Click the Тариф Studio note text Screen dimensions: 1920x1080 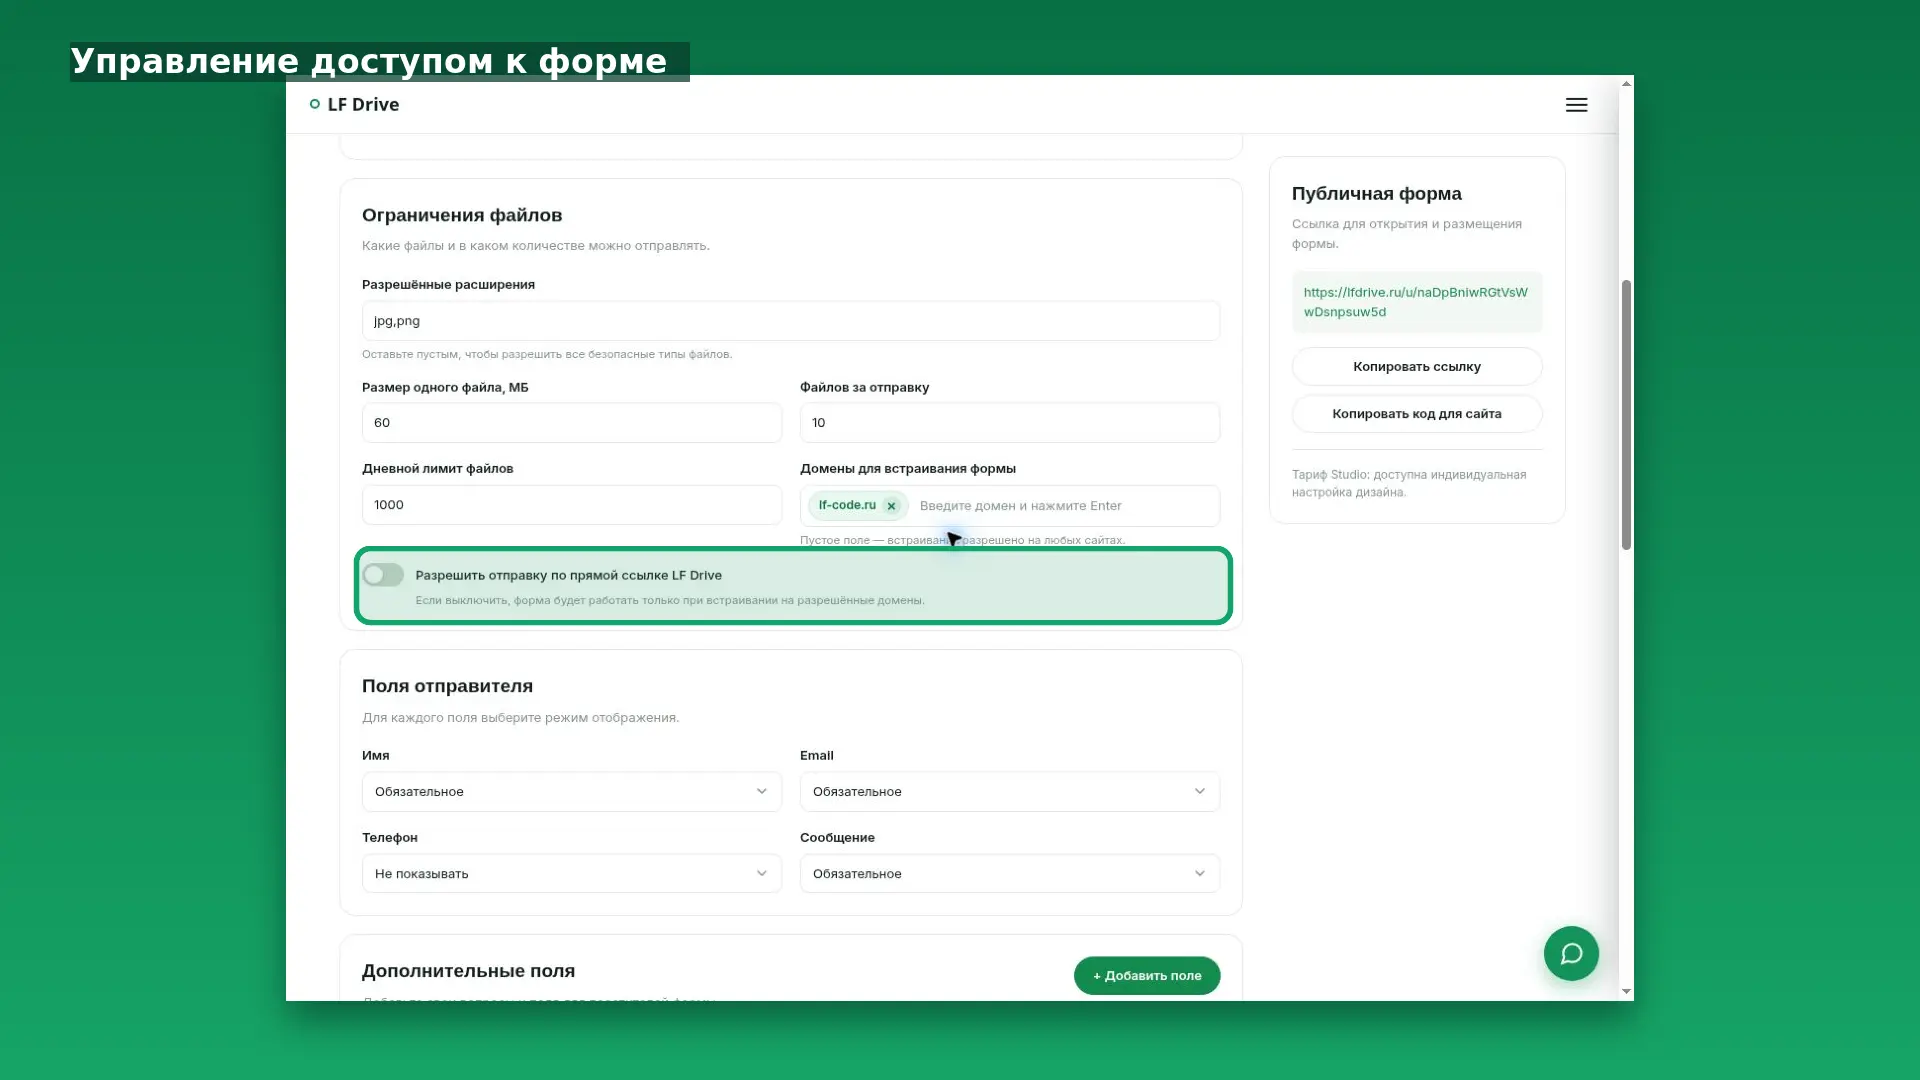pos(1408,483)
